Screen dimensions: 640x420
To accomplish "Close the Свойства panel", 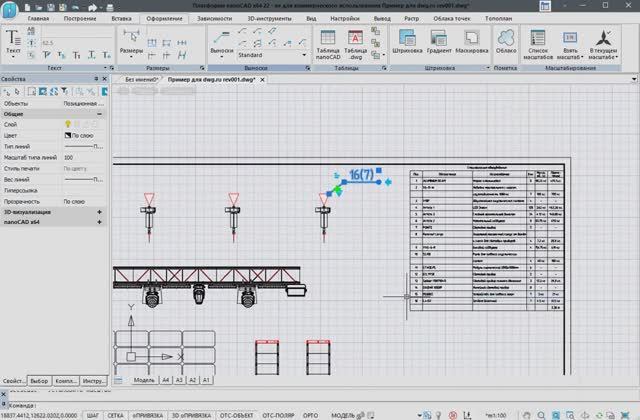I will (x=104, y=79).
